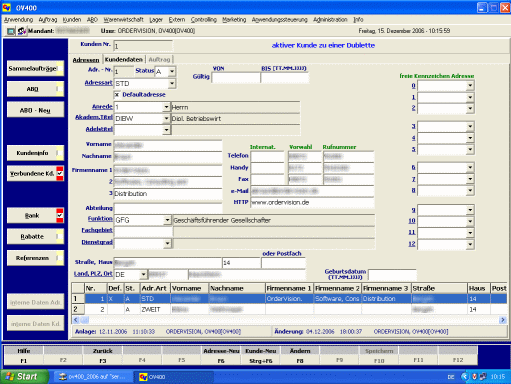511x384 pixels.
Task: Click the Zurück F3 function key button
Action: [103, 356]
